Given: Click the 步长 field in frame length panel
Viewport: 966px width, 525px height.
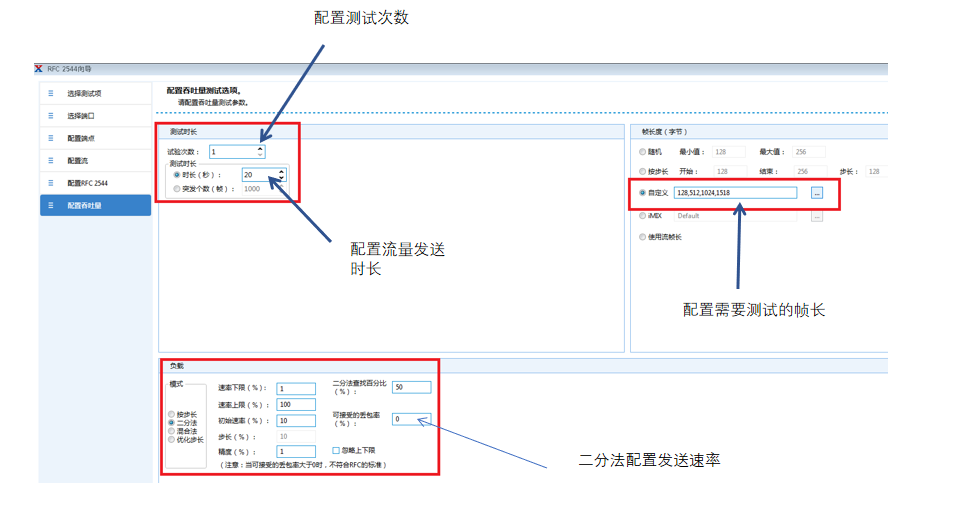Looking at the screenshot, I should point(876,171).
